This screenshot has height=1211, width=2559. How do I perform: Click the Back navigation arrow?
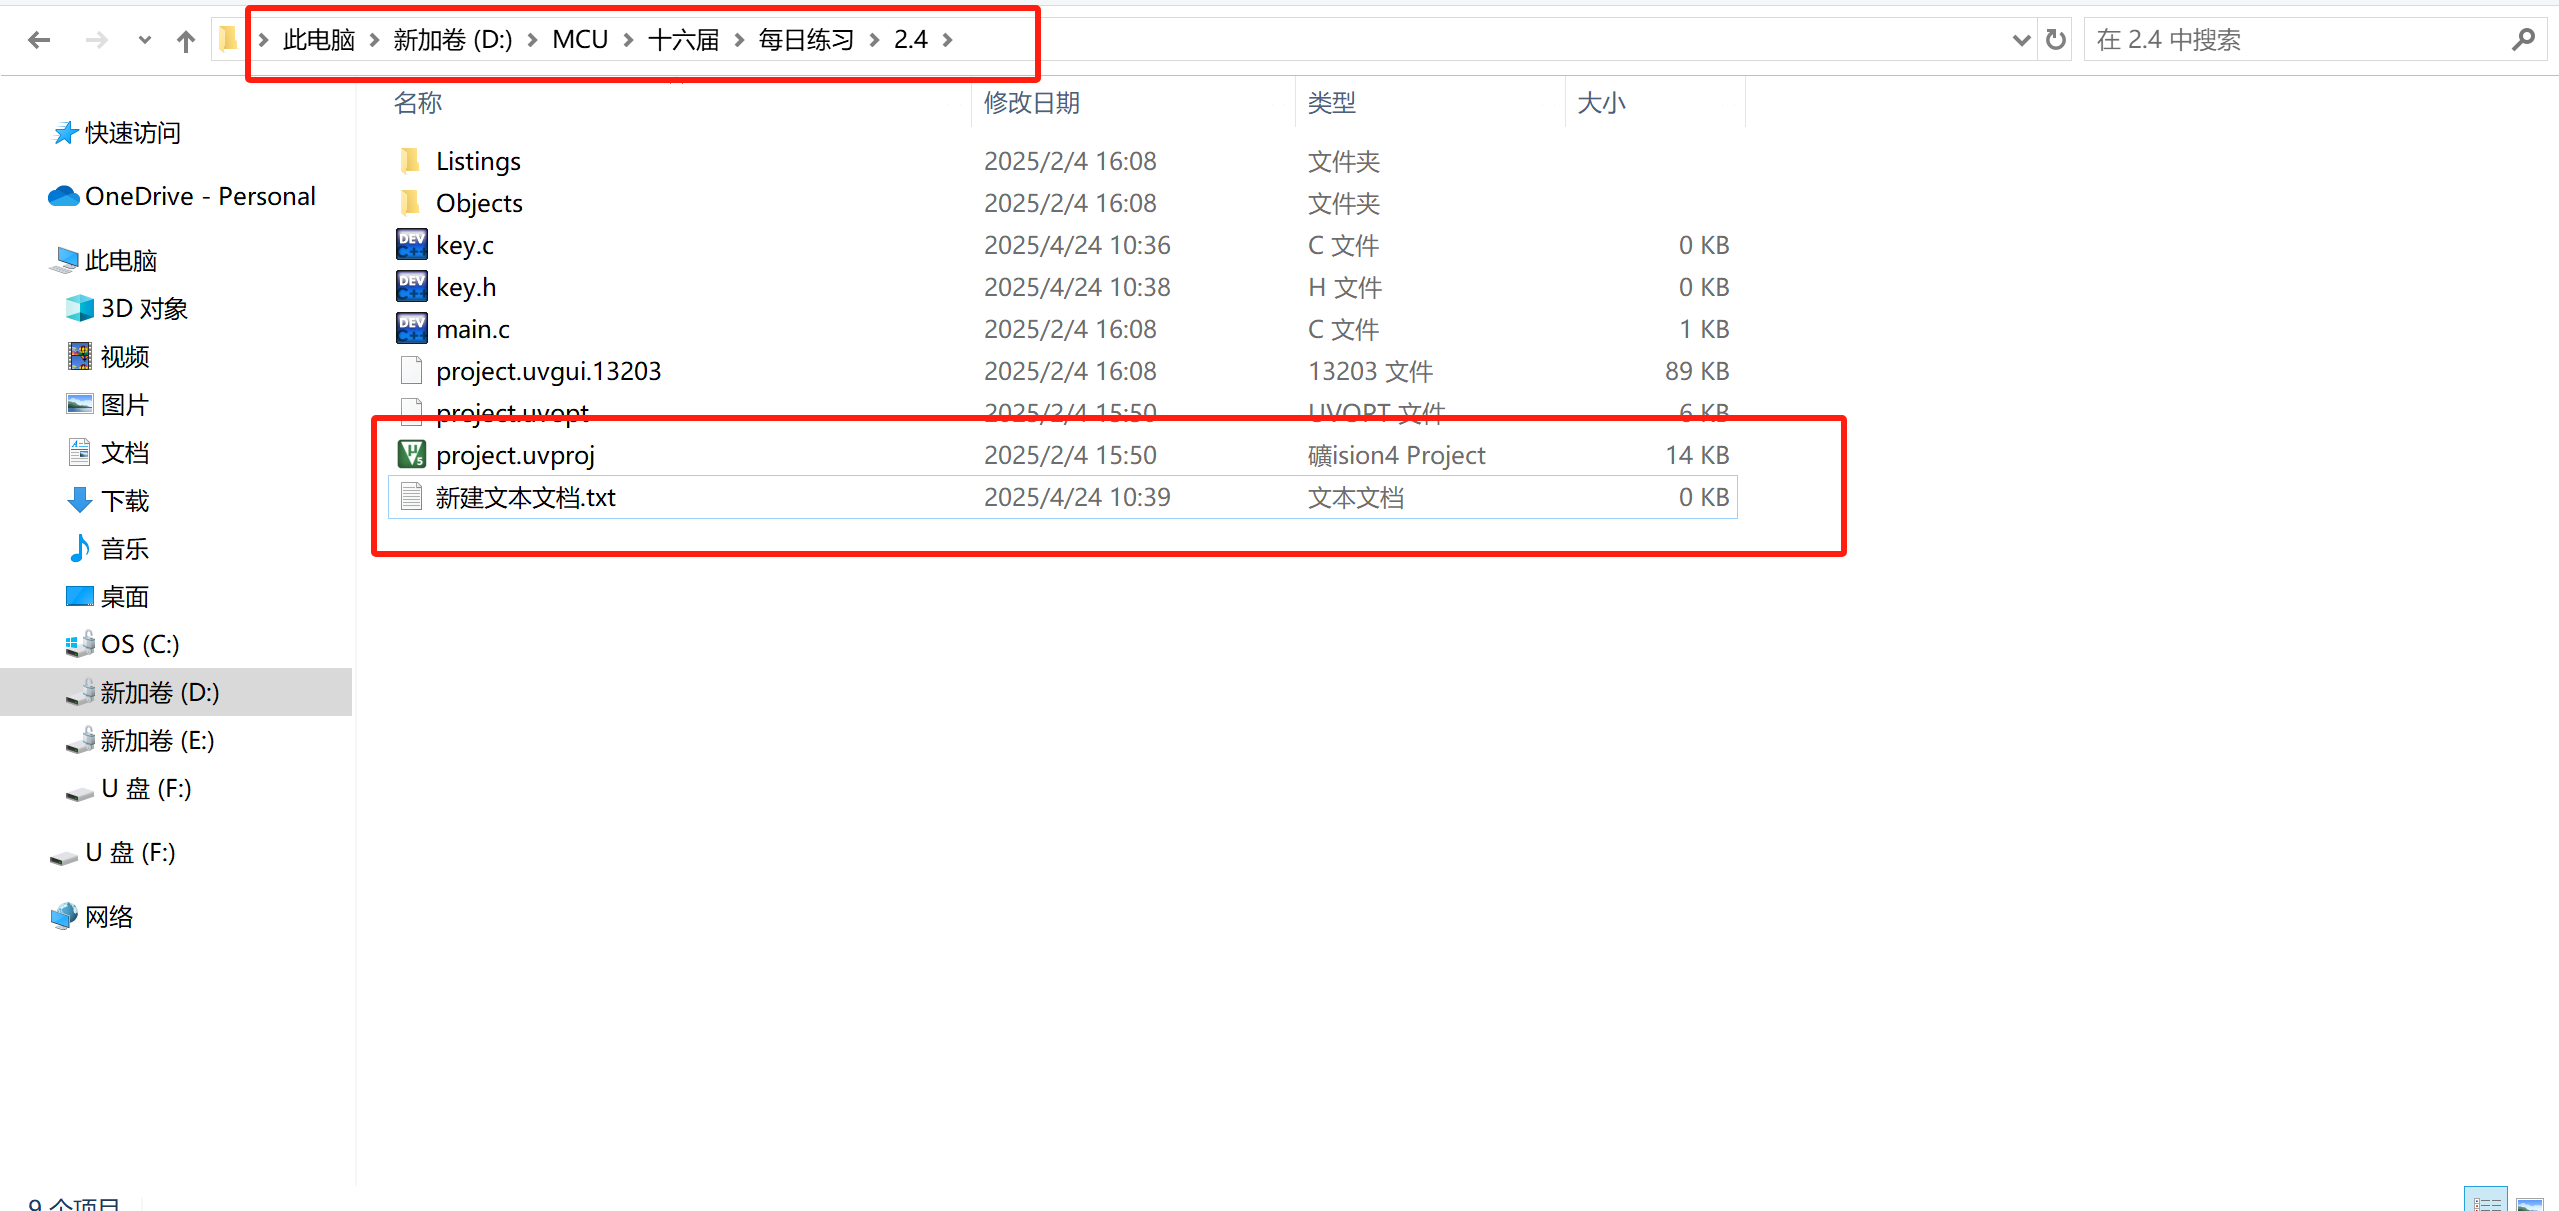pos(39,40)
